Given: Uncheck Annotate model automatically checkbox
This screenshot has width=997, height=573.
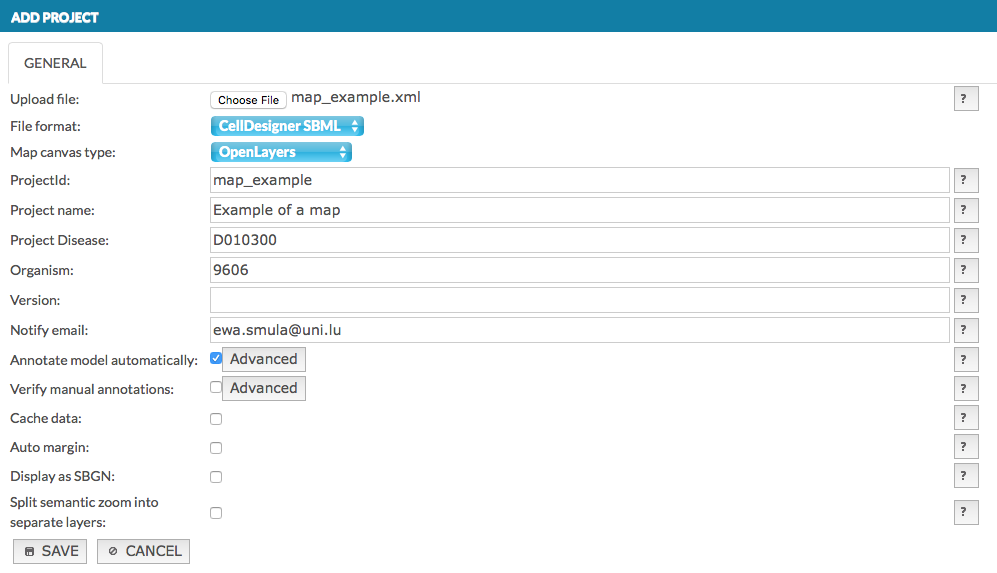Looking at the screenshot, I should point(216,359).
